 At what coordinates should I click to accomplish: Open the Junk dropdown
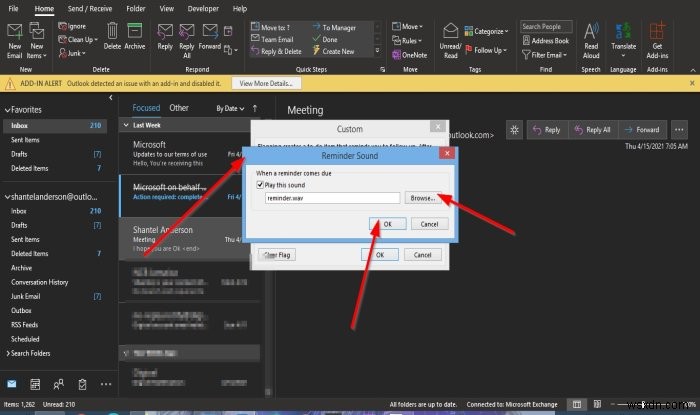(x=72, y=53)
